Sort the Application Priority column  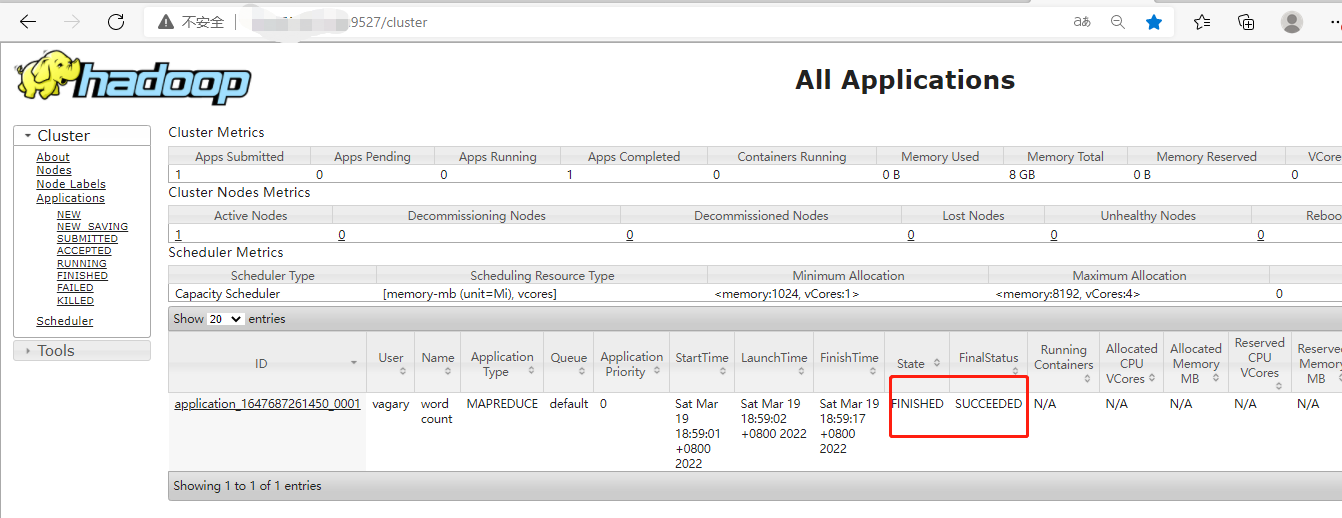coord(657,371)
